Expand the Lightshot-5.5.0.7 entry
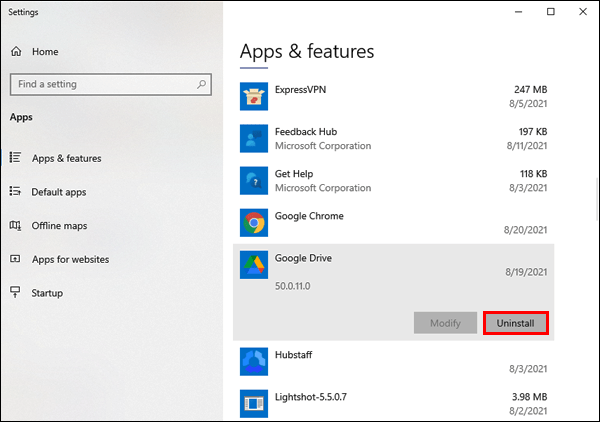Viewport: 600px width, 422px height. pyautogui.click(x=400, y=403)
